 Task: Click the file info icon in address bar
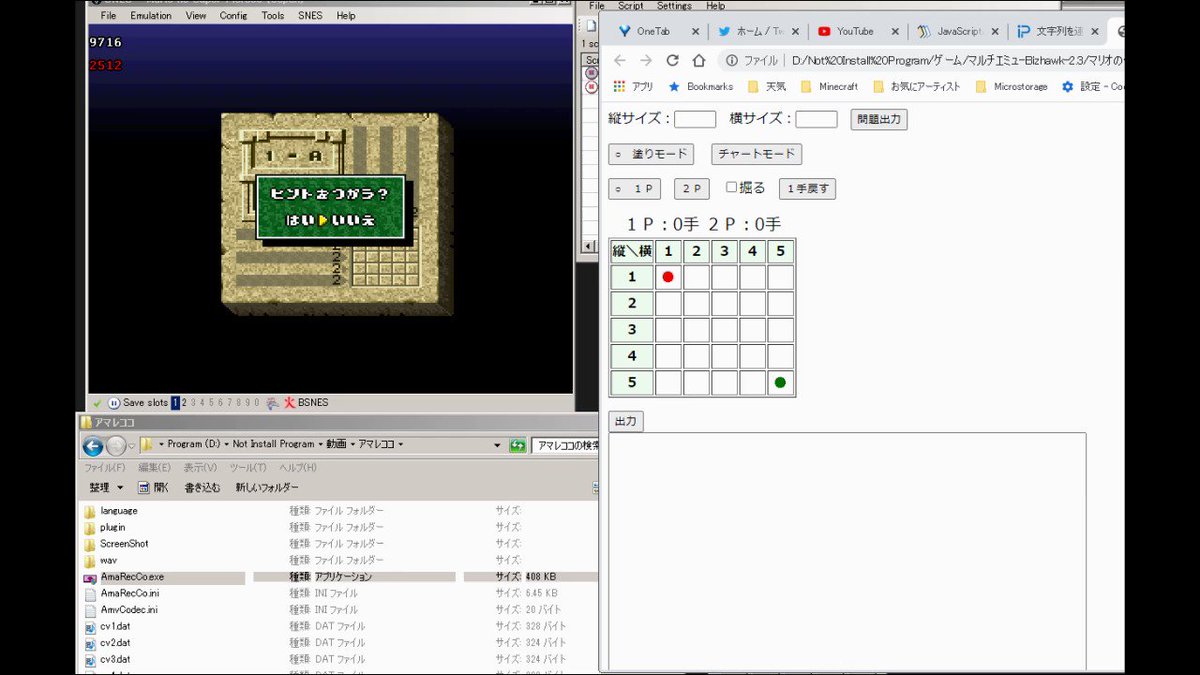732,60
